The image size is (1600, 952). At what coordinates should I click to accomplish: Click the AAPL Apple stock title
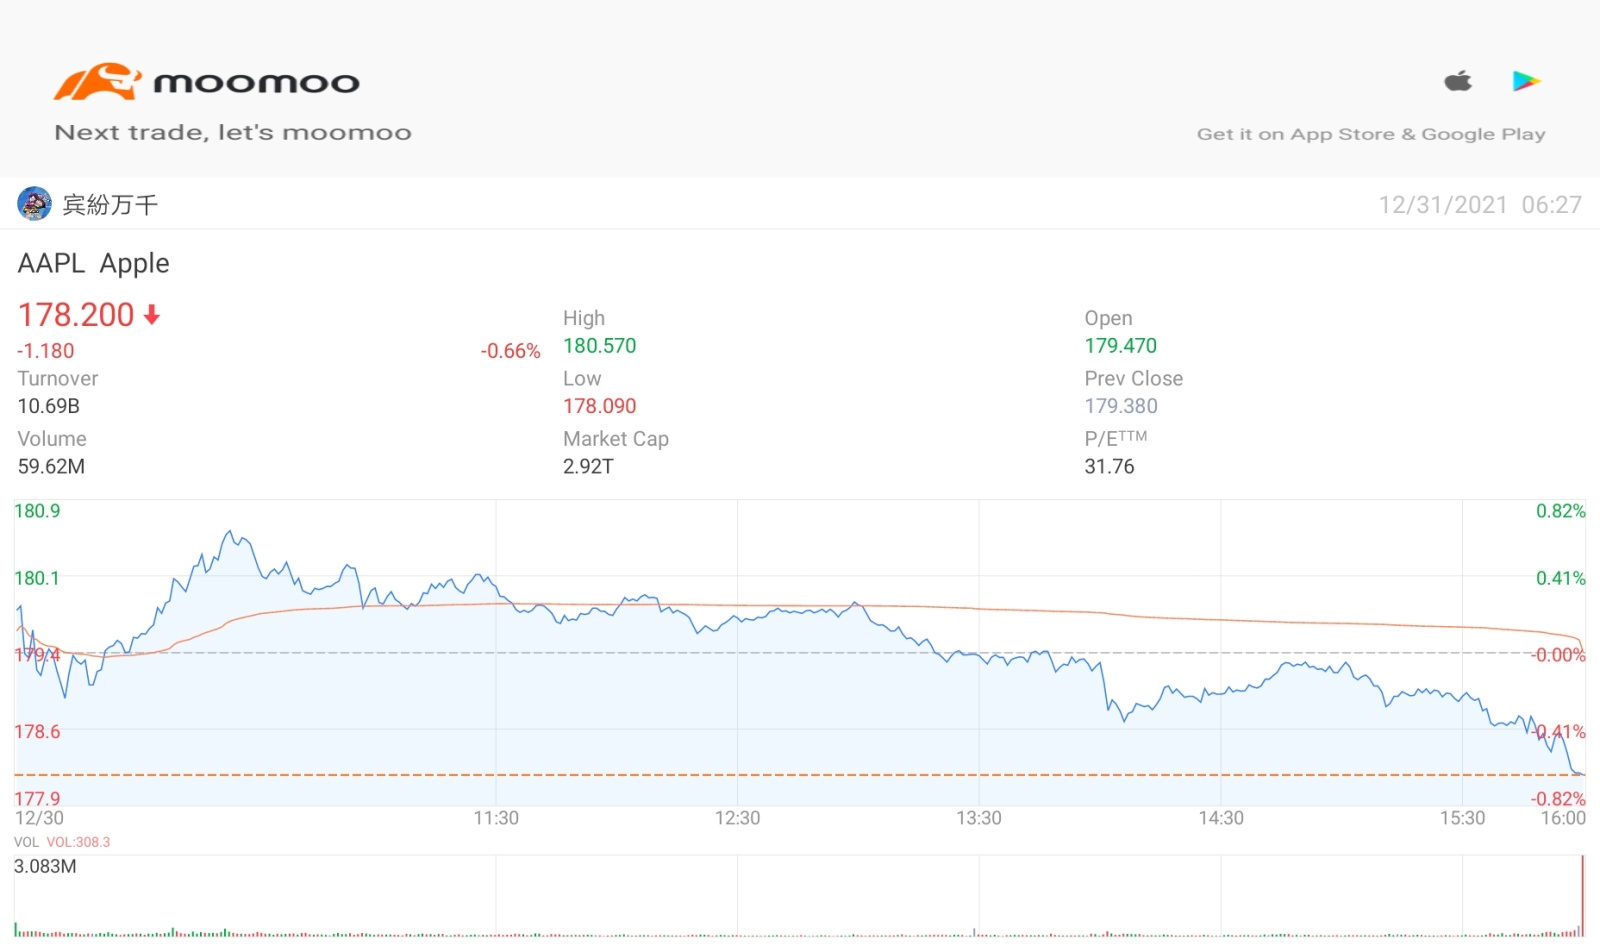(93, 263)
